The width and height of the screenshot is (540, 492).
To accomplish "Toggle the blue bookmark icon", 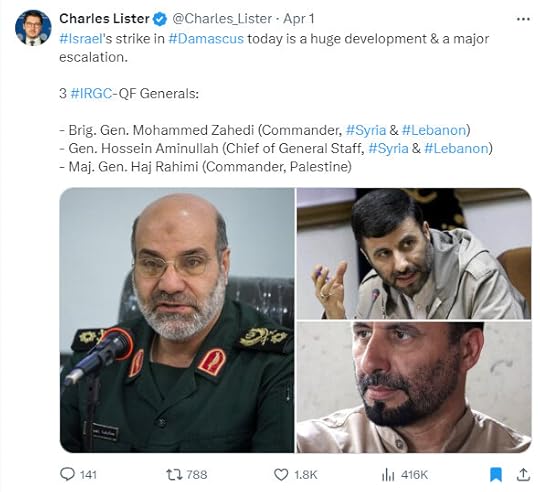I will pos(496,475).
